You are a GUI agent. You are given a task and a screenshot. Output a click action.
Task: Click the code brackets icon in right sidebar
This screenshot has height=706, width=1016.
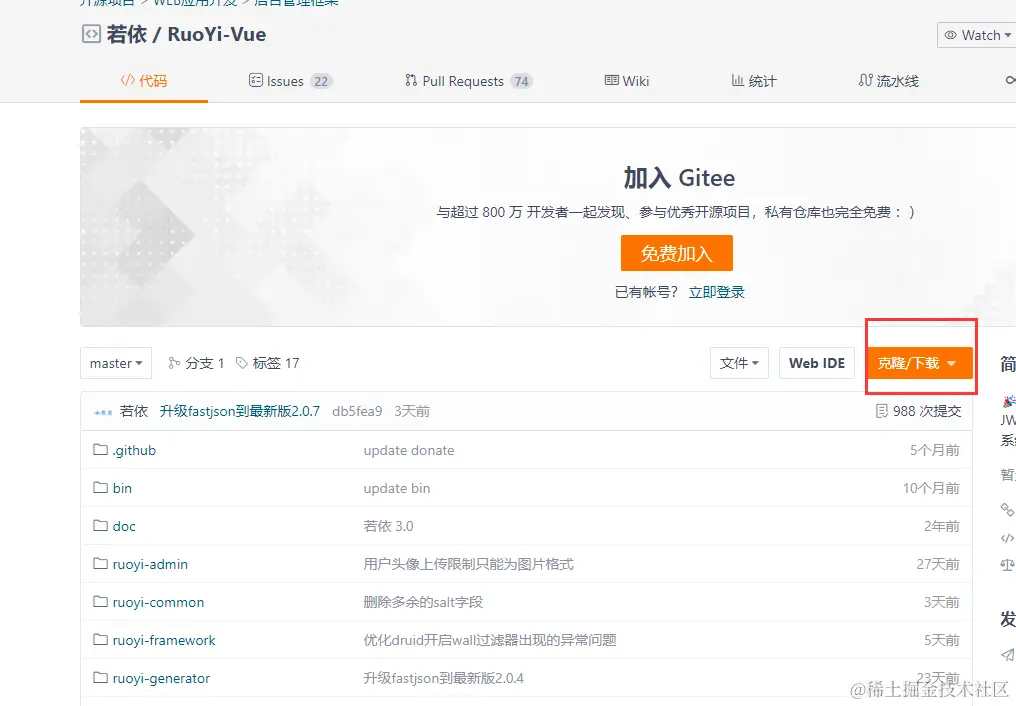[x=1008, y=538]
